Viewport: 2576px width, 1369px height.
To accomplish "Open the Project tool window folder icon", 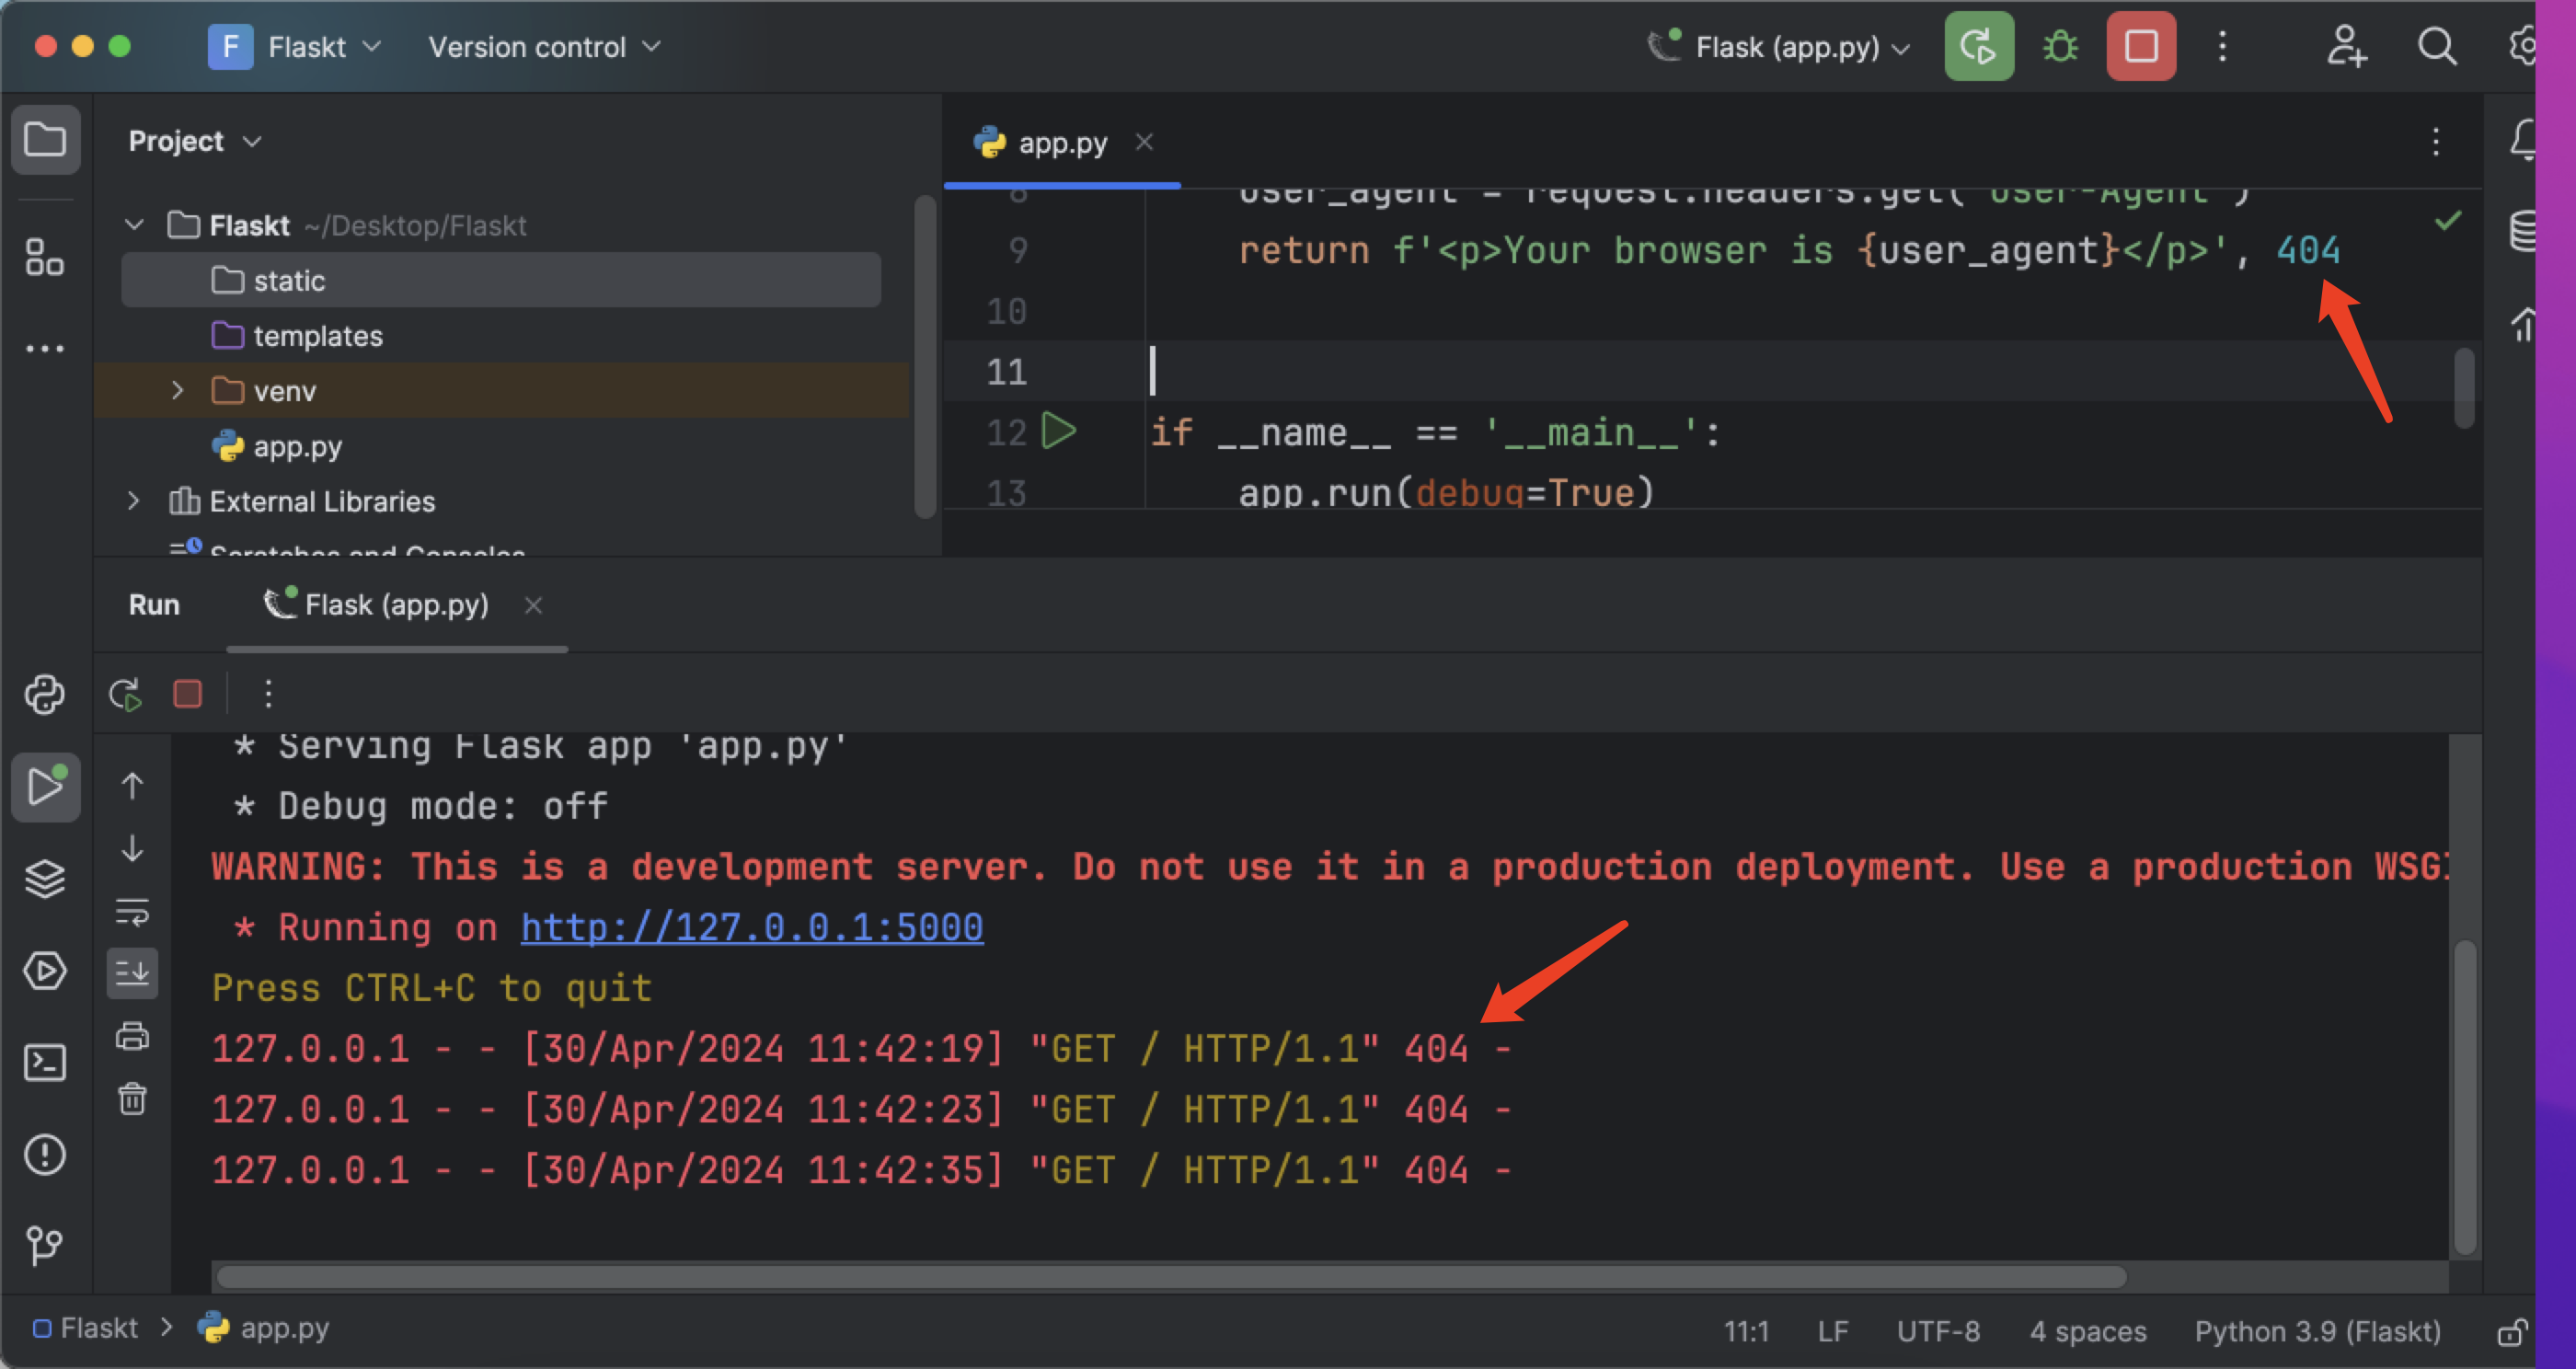I will [45, 140].
